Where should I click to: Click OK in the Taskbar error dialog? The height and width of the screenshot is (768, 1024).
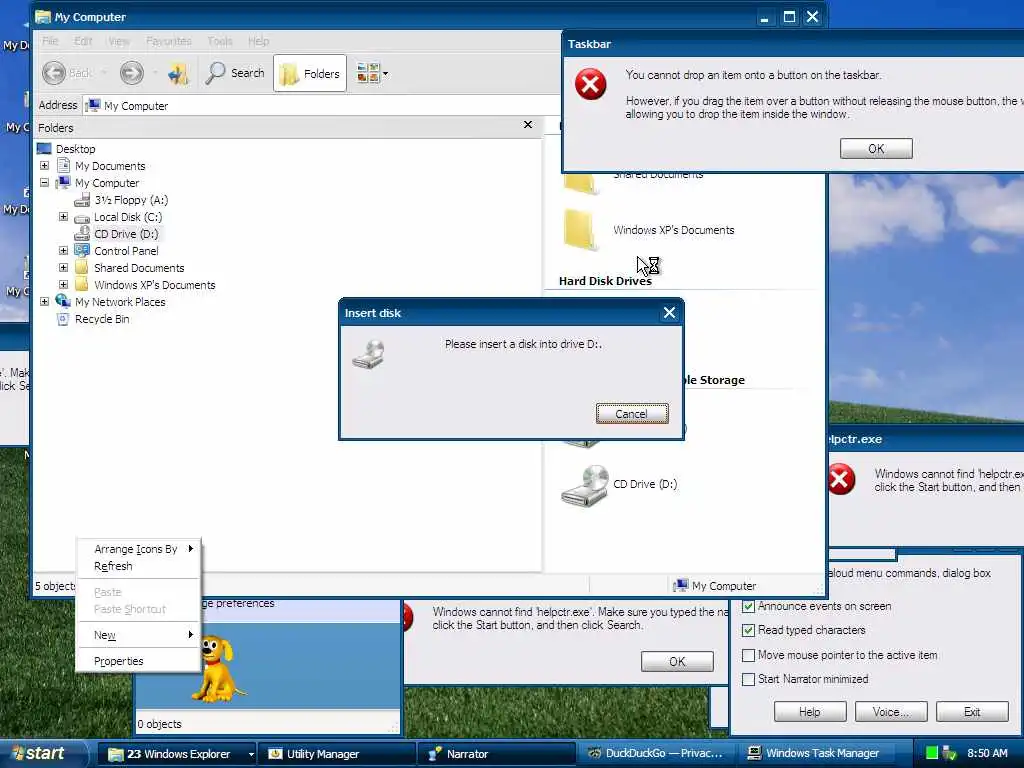876,149
